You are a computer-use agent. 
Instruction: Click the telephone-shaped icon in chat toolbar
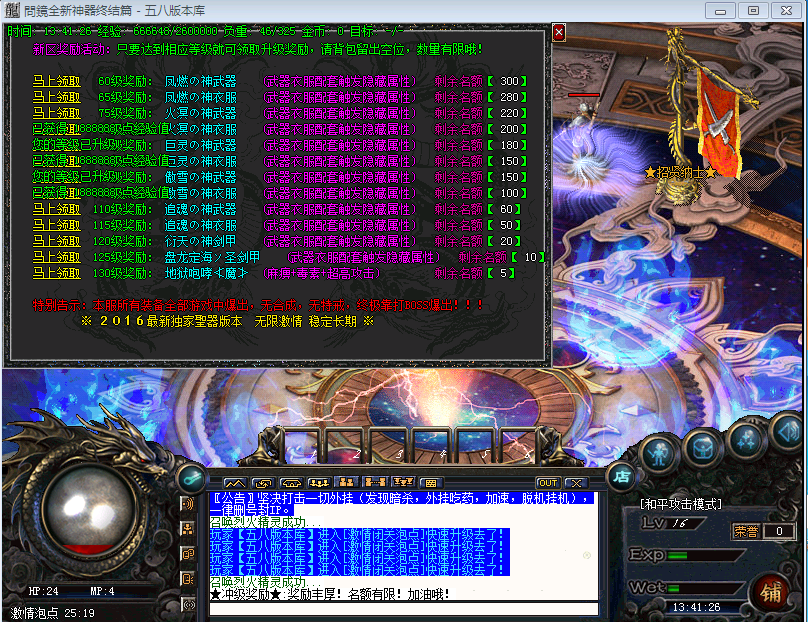[x=291, y=483]
